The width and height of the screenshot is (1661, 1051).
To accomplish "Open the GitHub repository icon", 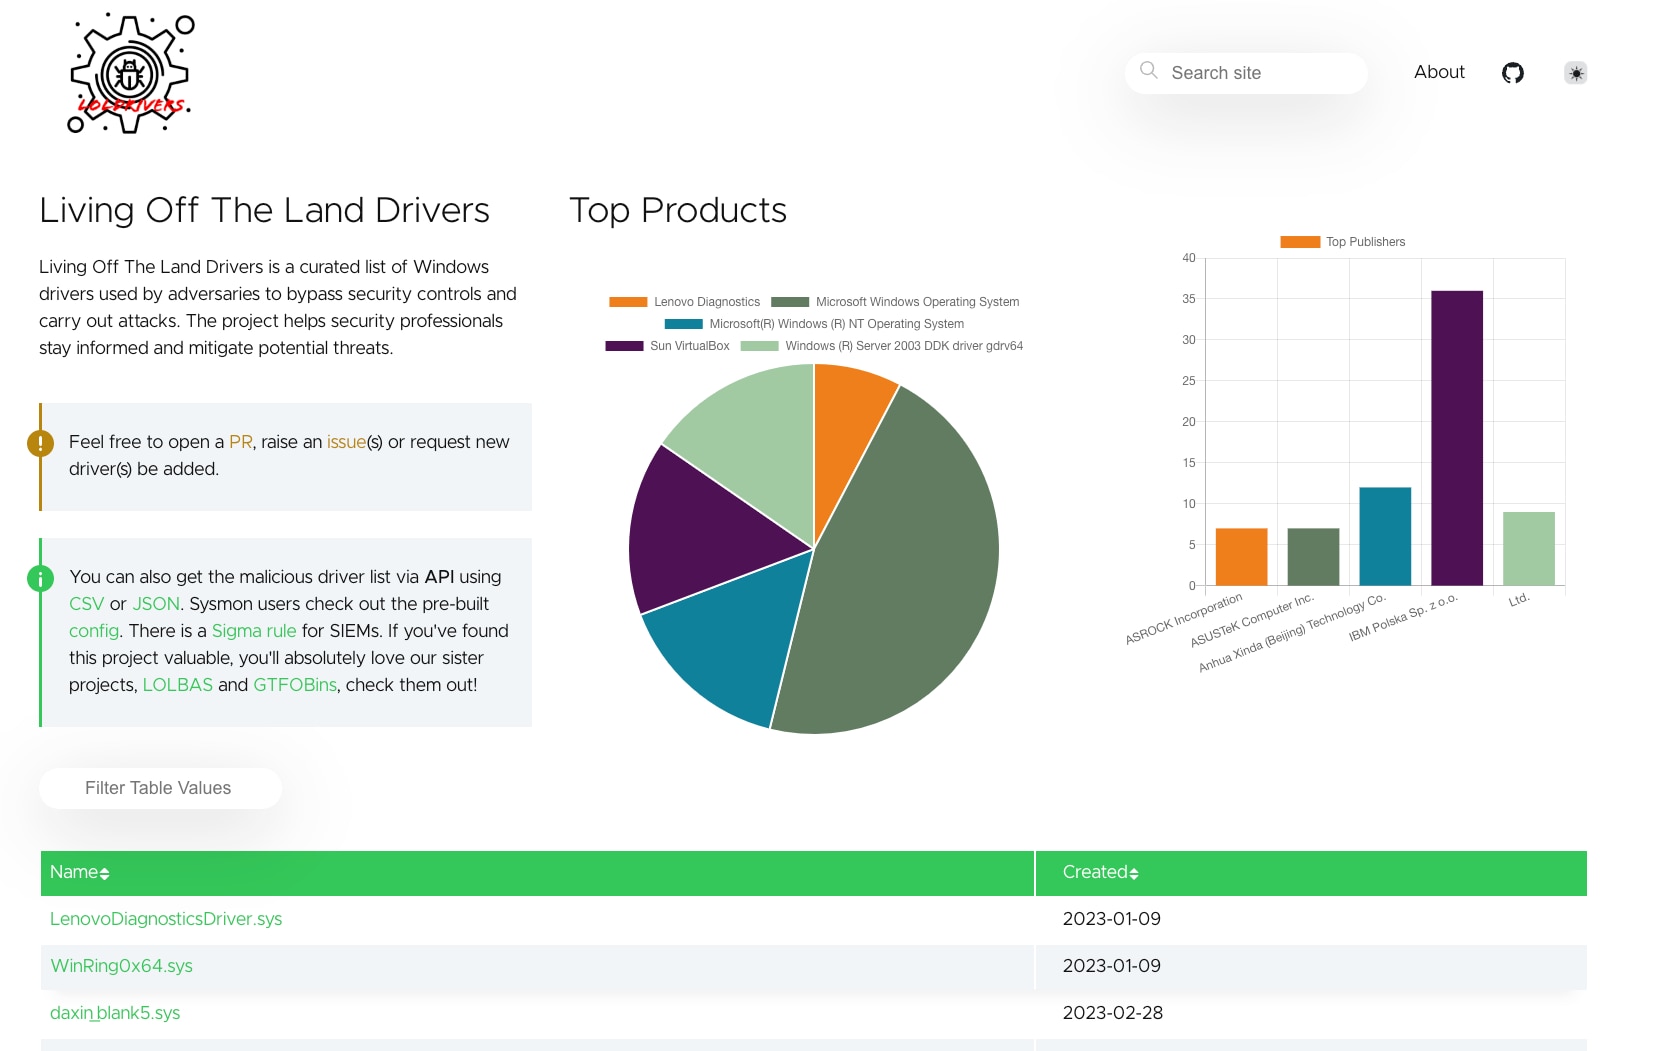I will pos(1513,73).
